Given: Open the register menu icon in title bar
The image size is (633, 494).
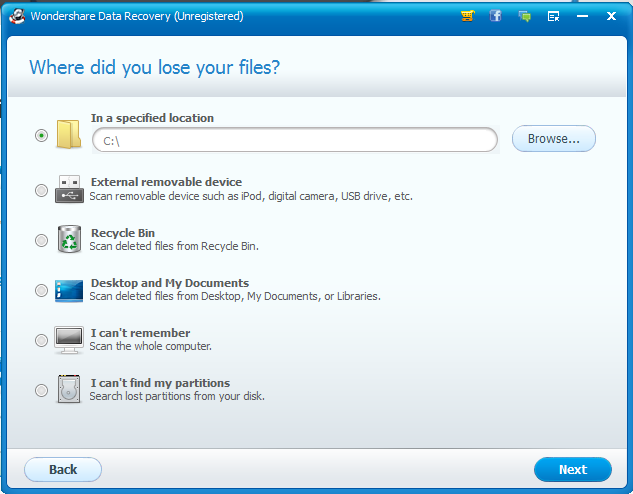Looking at the screenshot, I should coord(553,16).
